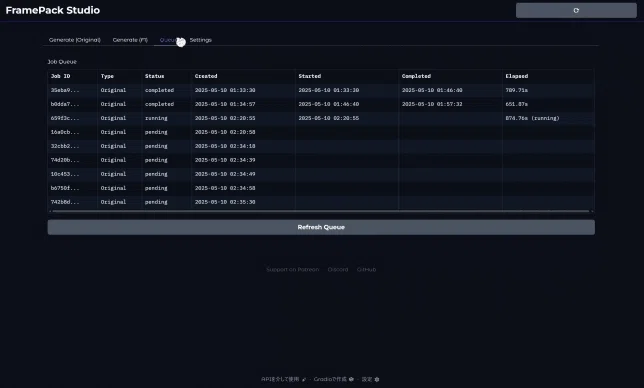Click the horizontal scrollbar under the job table
This screenshot has width=644, height=388.
(321, 211)
